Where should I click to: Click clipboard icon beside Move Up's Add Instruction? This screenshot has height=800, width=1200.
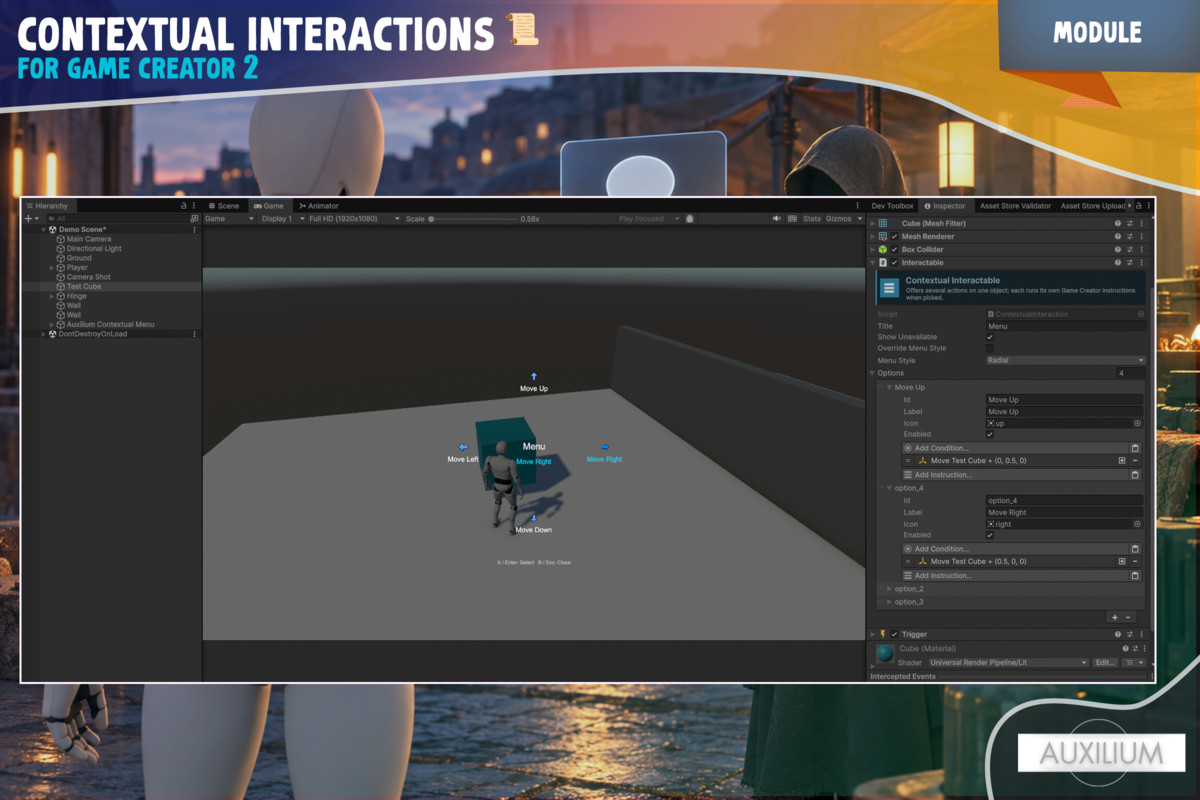[1135, 475]
